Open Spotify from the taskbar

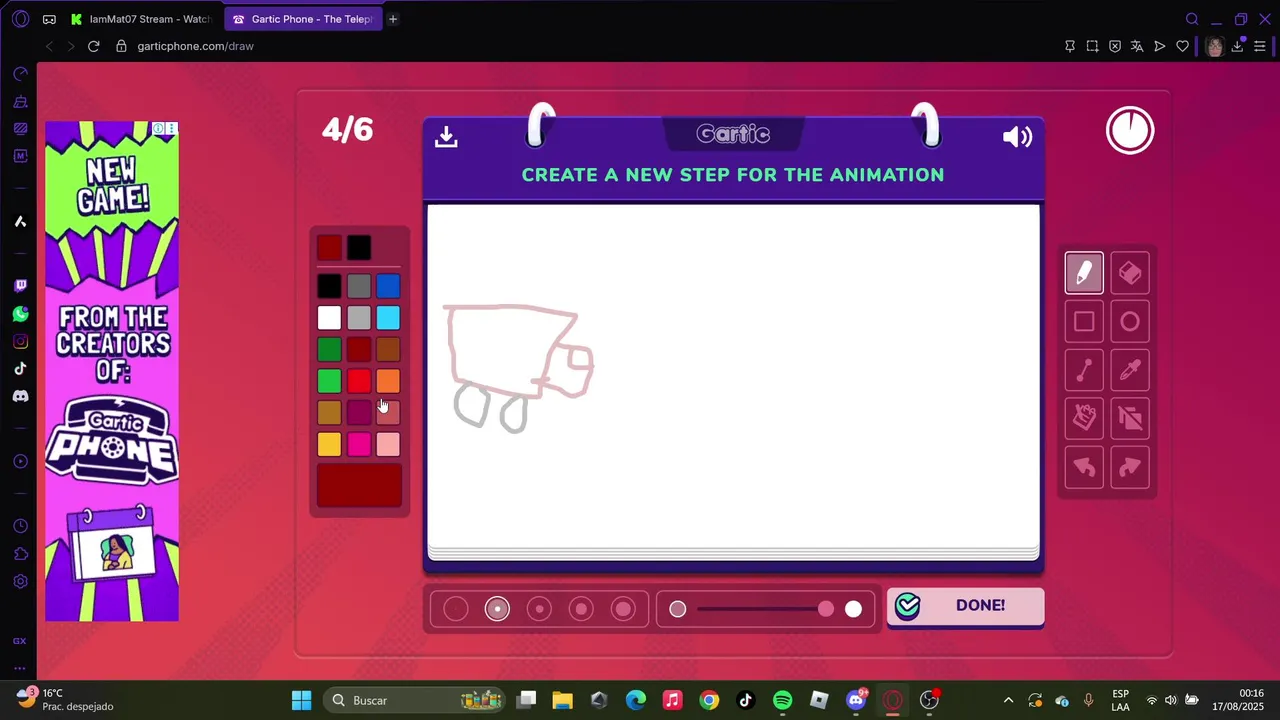(782, 700)
